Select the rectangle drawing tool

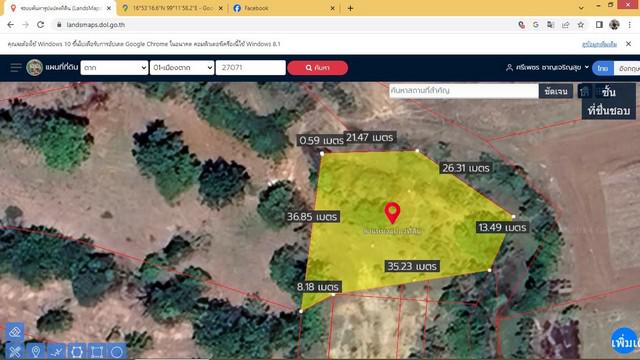coord(97,351)
